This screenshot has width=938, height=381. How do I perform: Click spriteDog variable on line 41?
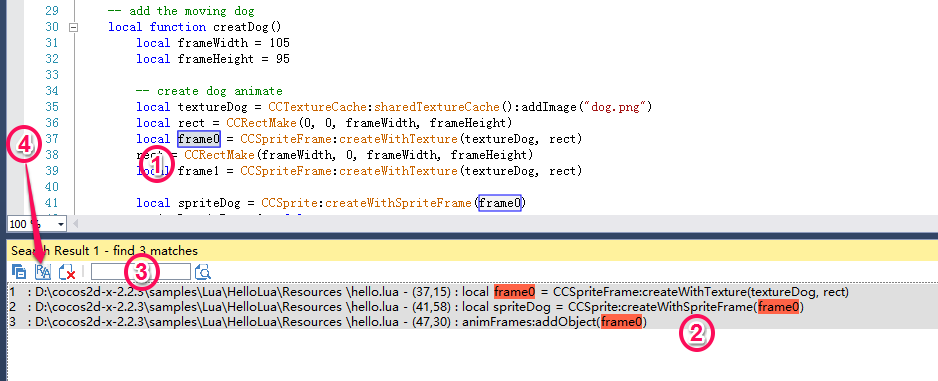[209, 203]
